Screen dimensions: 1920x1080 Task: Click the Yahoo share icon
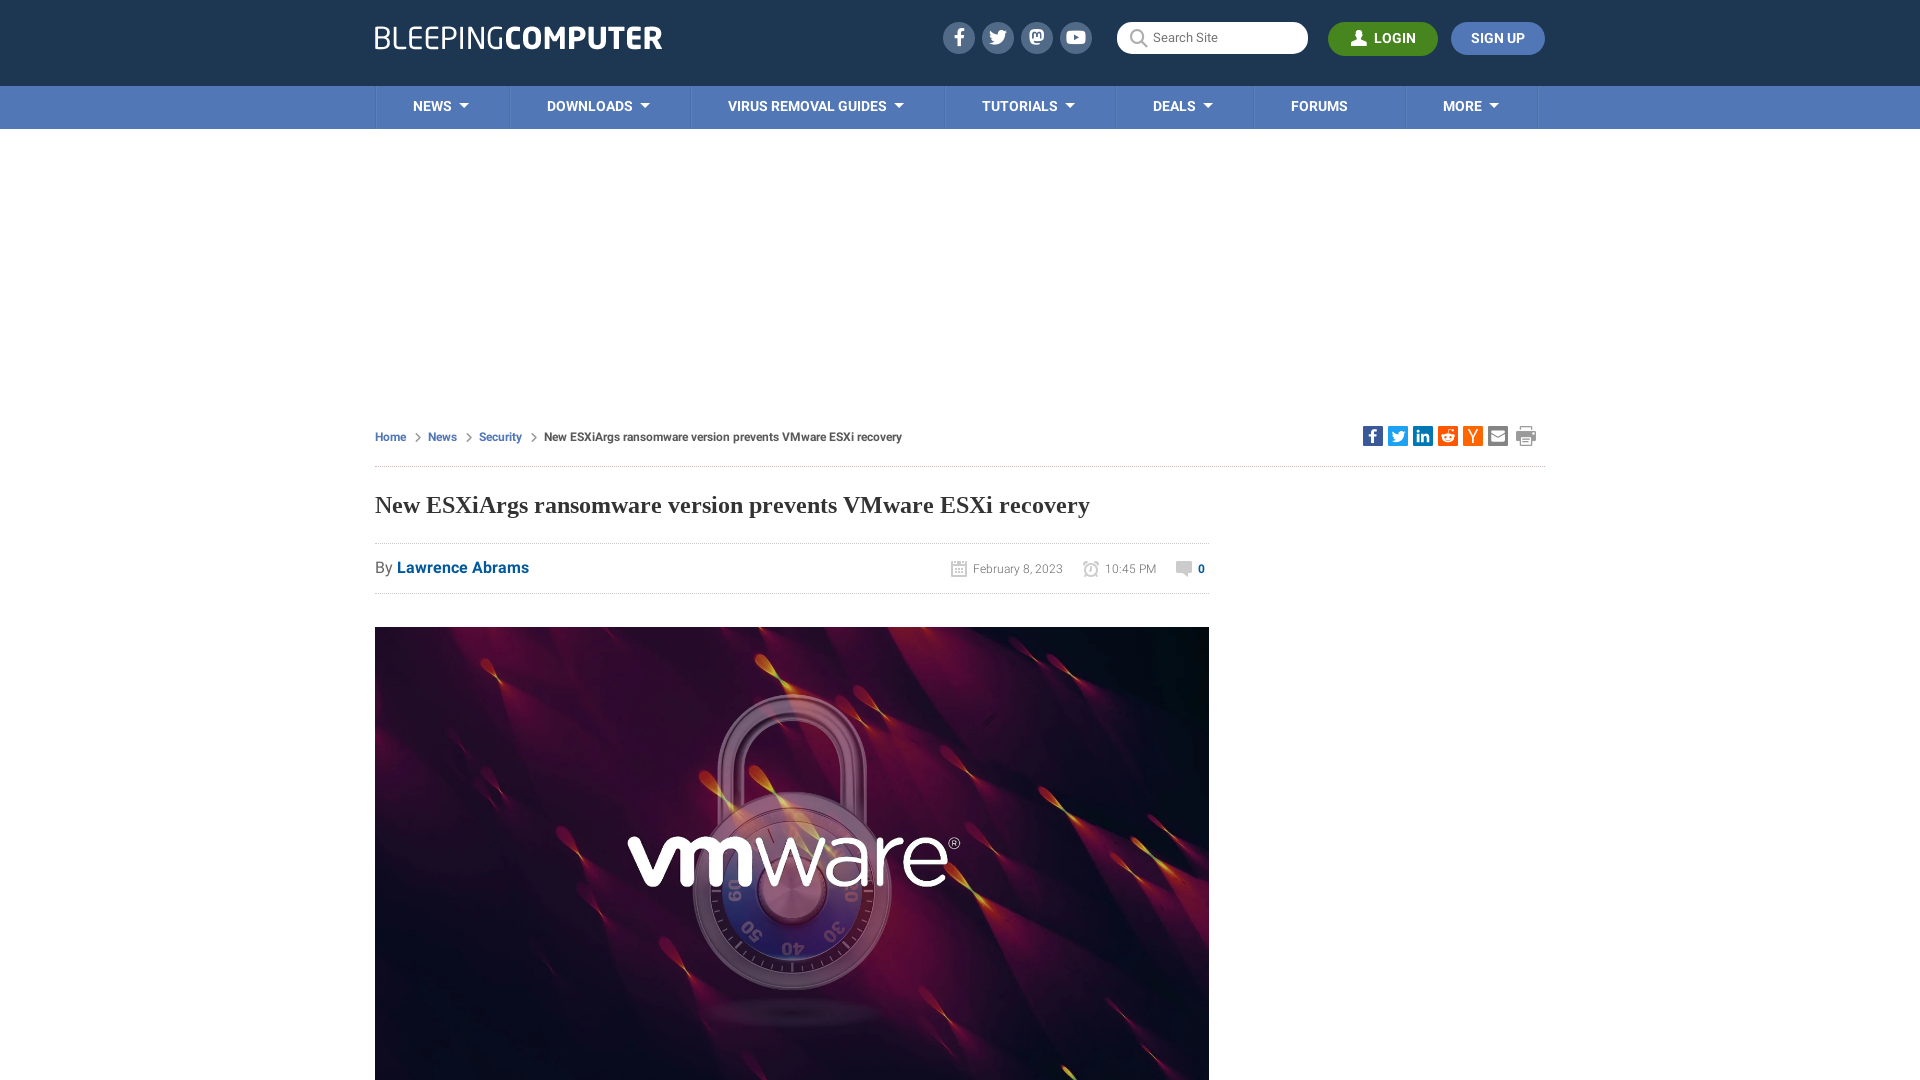tap(1473, 435)
